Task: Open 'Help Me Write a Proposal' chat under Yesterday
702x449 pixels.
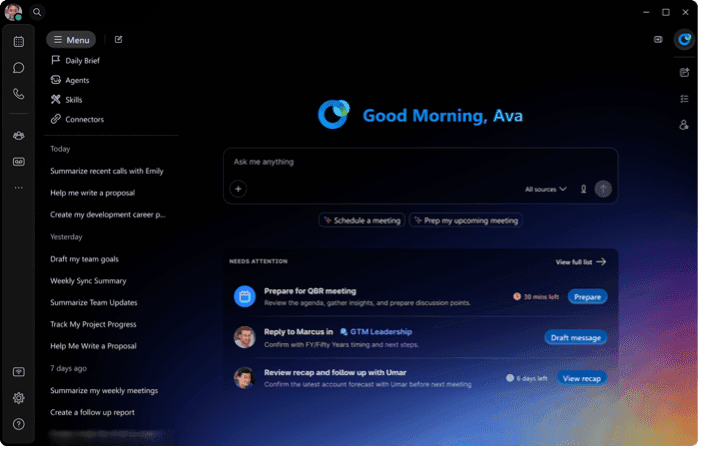Action: (94, 346)
